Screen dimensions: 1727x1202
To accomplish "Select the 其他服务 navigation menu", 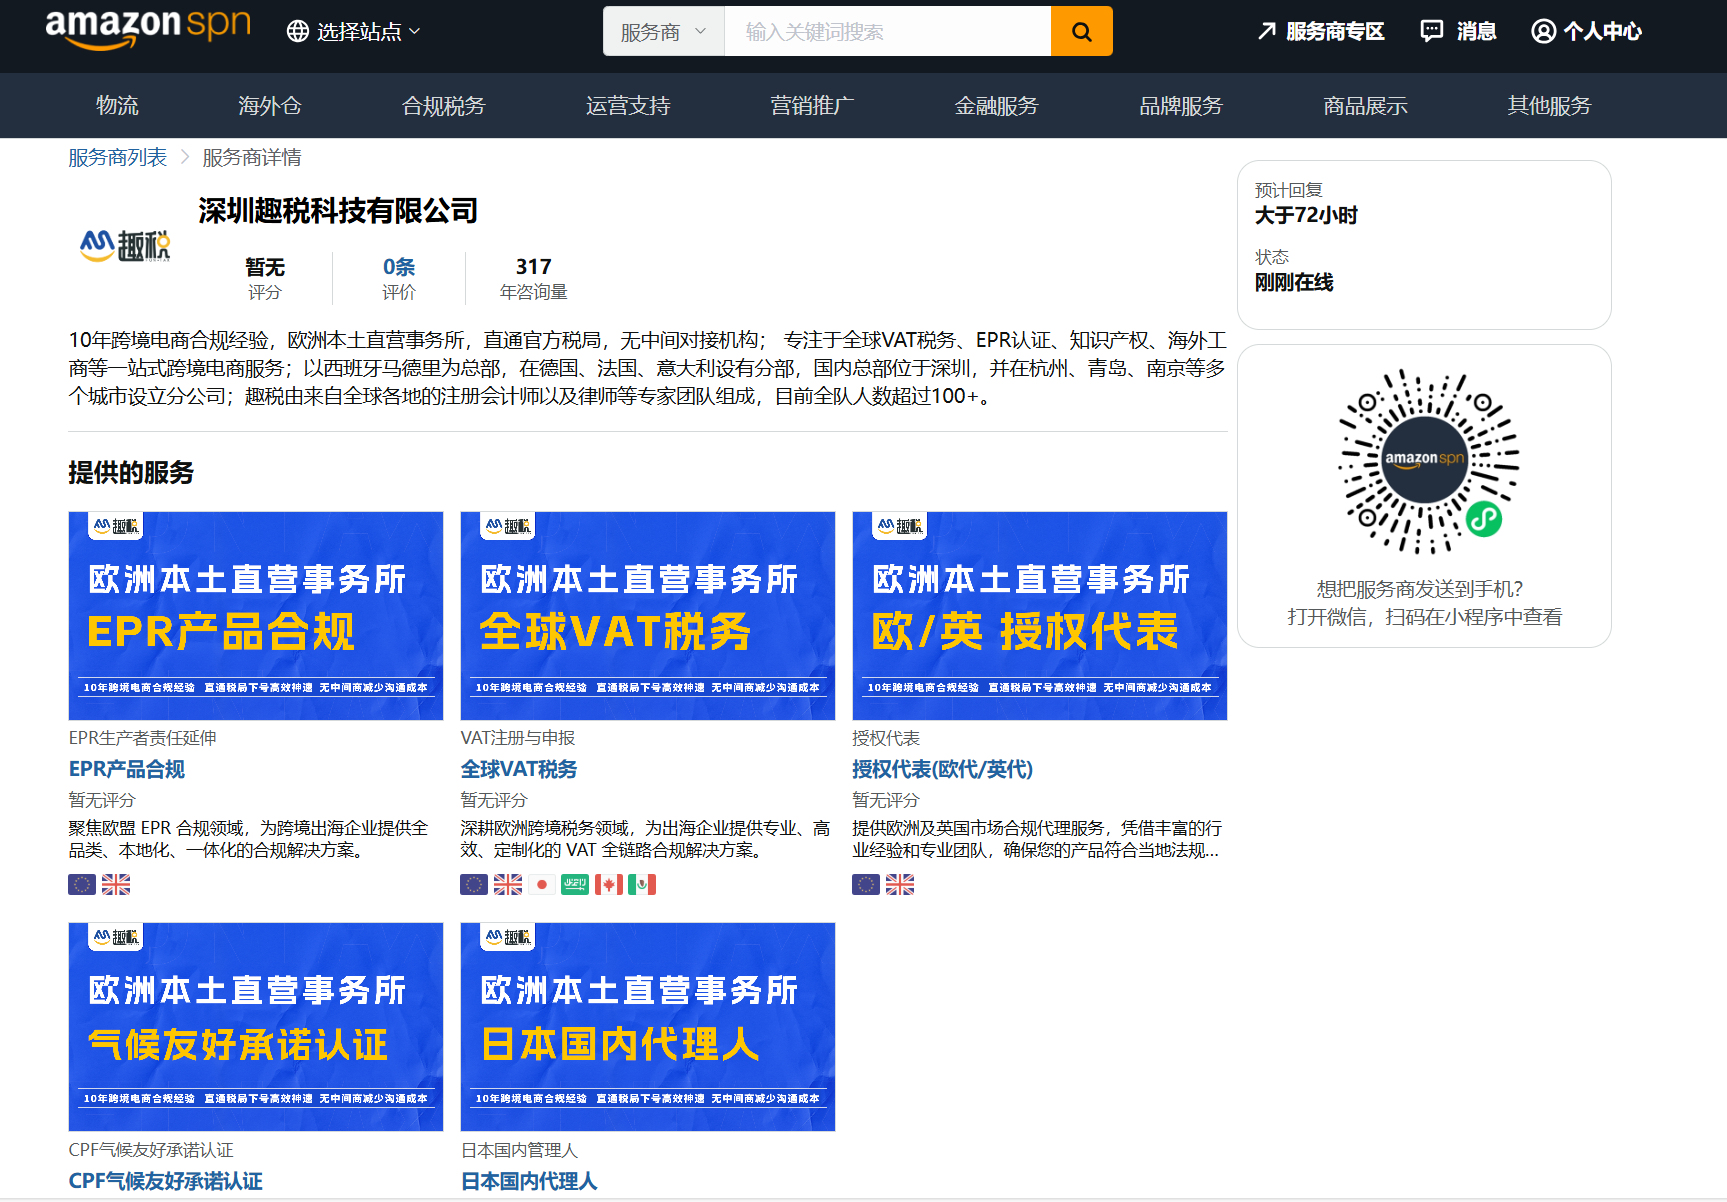I will 1549,106.
